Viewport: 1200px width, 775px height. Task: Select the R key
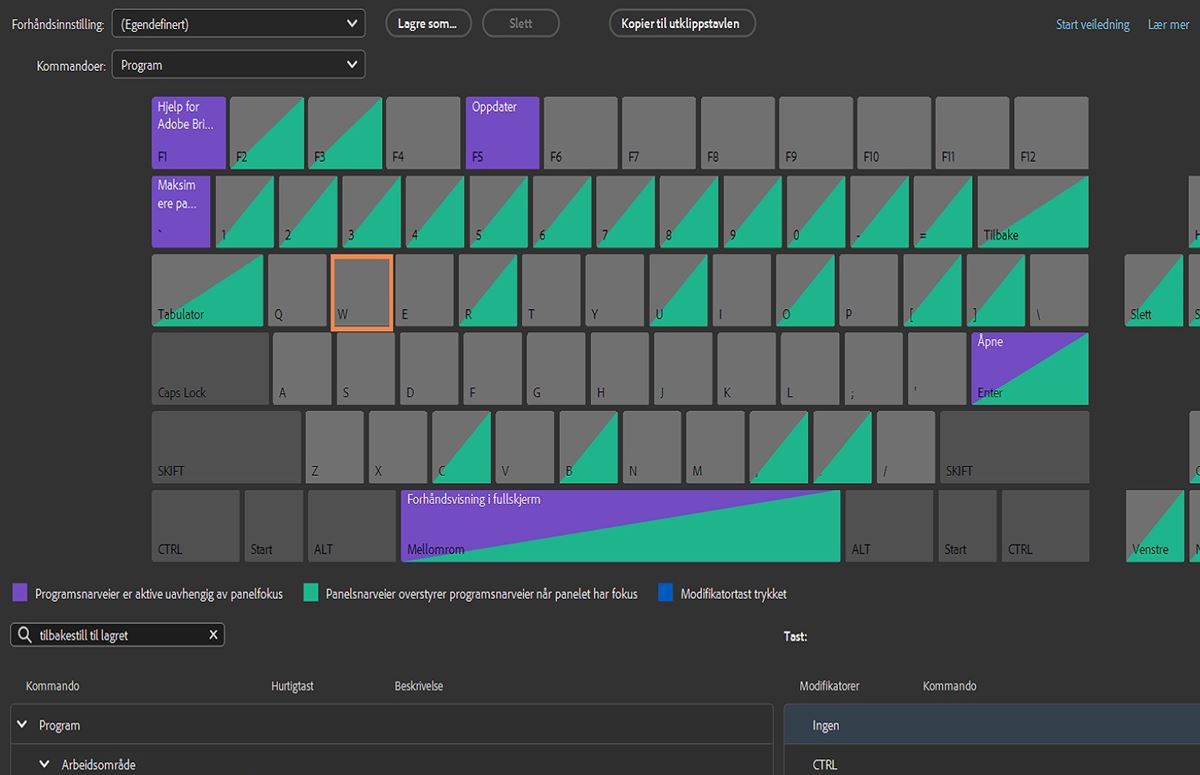(488, 290)
